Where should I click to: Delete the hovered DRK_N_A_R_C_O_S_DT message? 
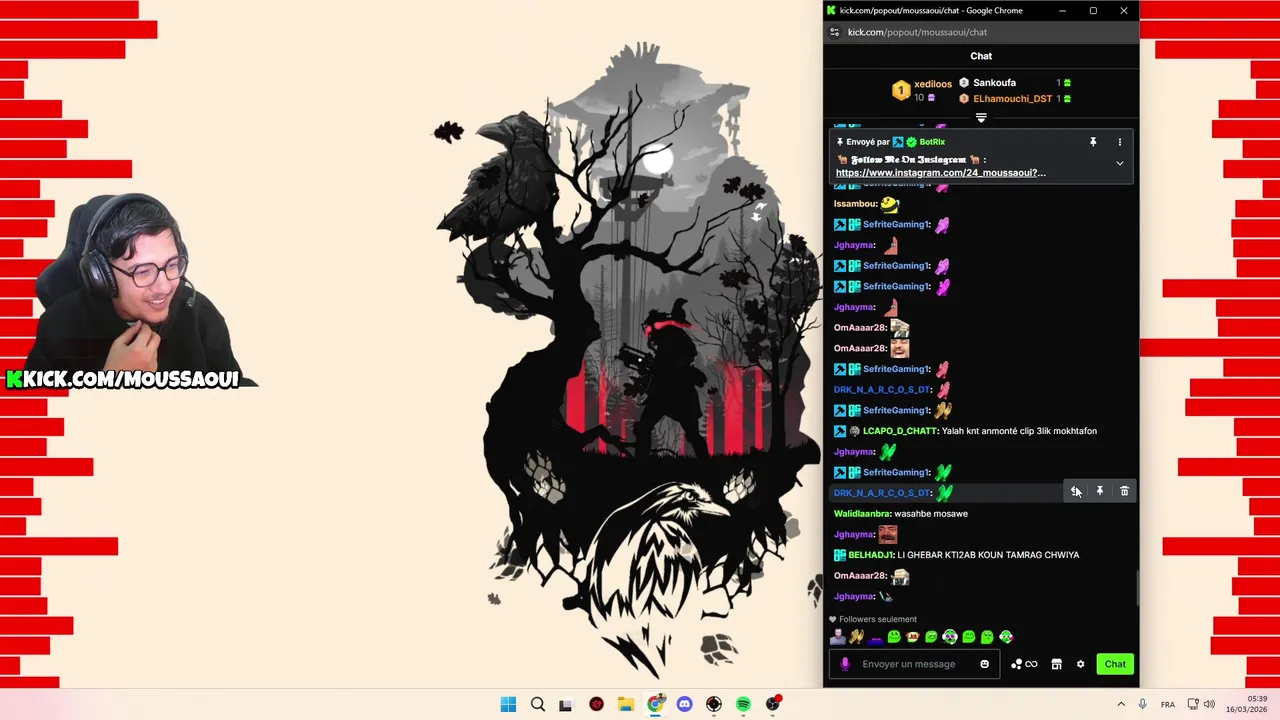tap(1124, 491)
